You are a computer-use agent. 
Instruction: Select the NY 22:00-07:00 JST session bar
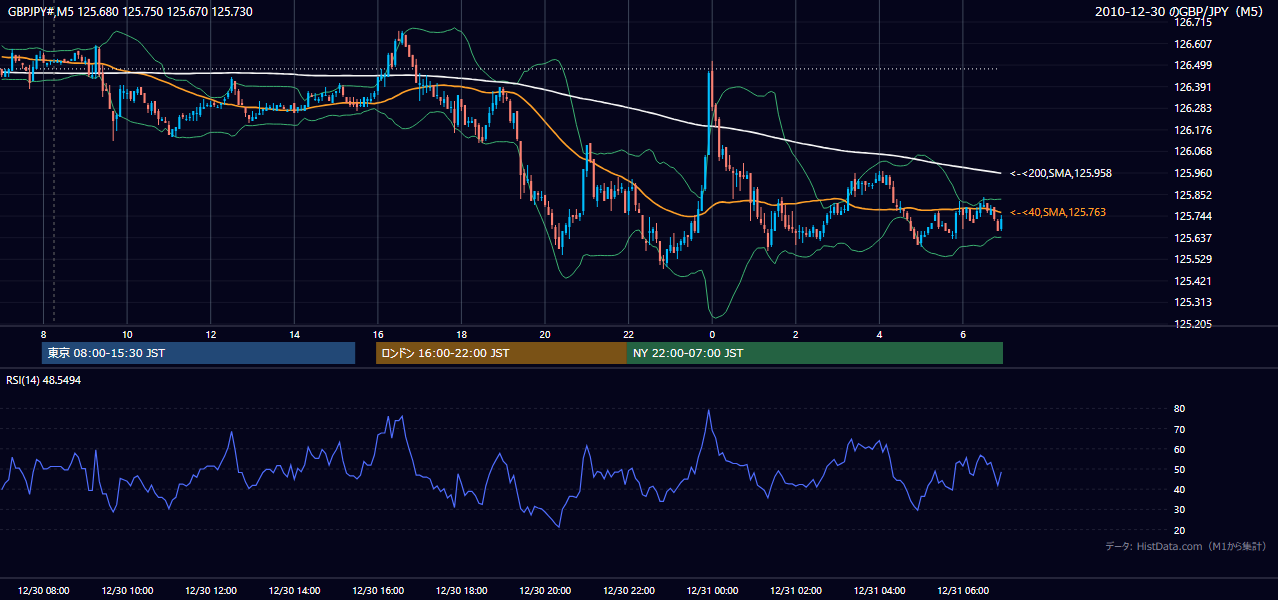coord(815,353)
